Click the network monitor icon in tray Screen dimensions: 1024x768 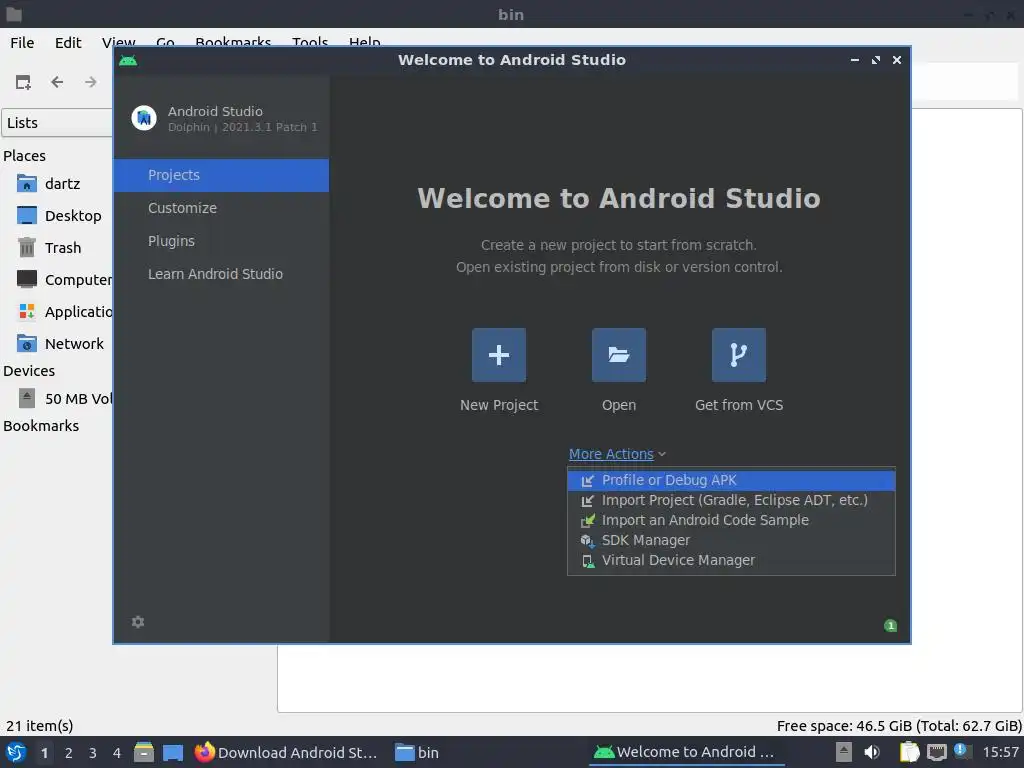coord(936,752)
